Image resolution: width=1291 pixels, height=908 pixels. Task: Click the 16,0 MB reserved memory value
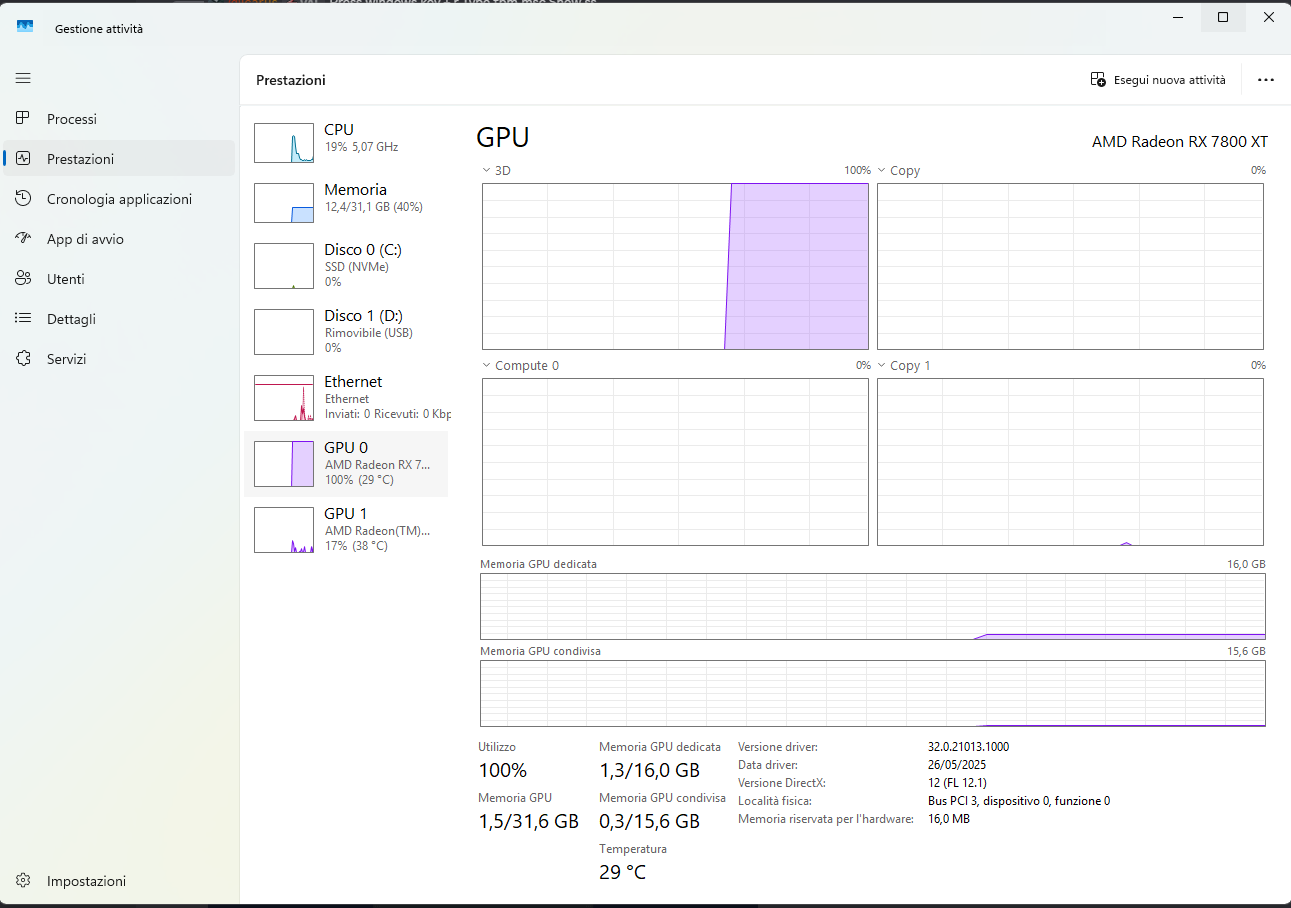[949, 819]
